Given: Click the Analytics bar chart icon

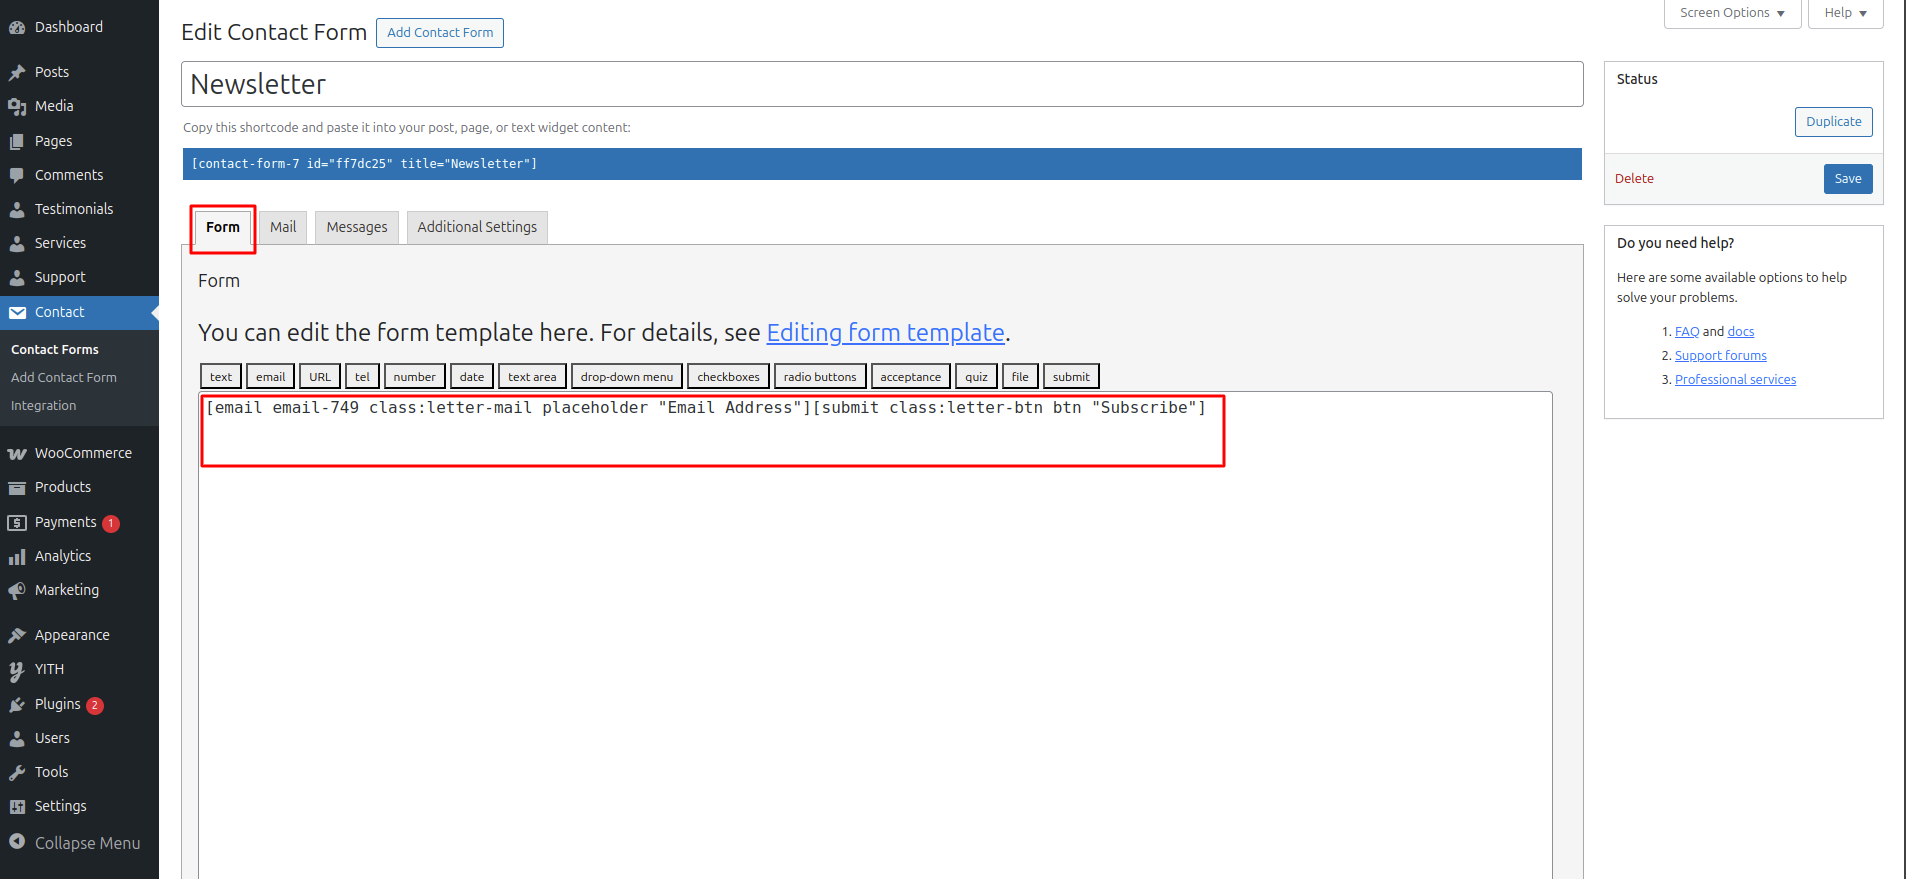Looking at the screenshot, I should [17, 557].
